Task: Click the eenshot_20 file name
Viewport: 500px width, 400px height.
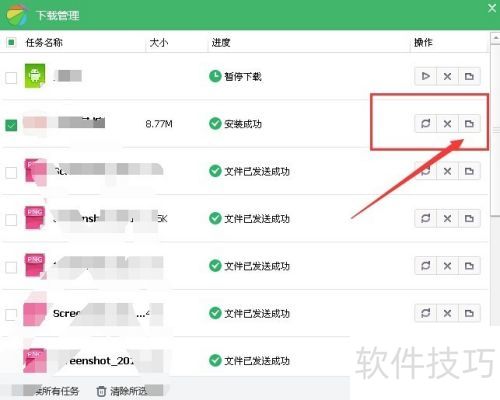Action: pyautogui.click(x=101, y=361)
